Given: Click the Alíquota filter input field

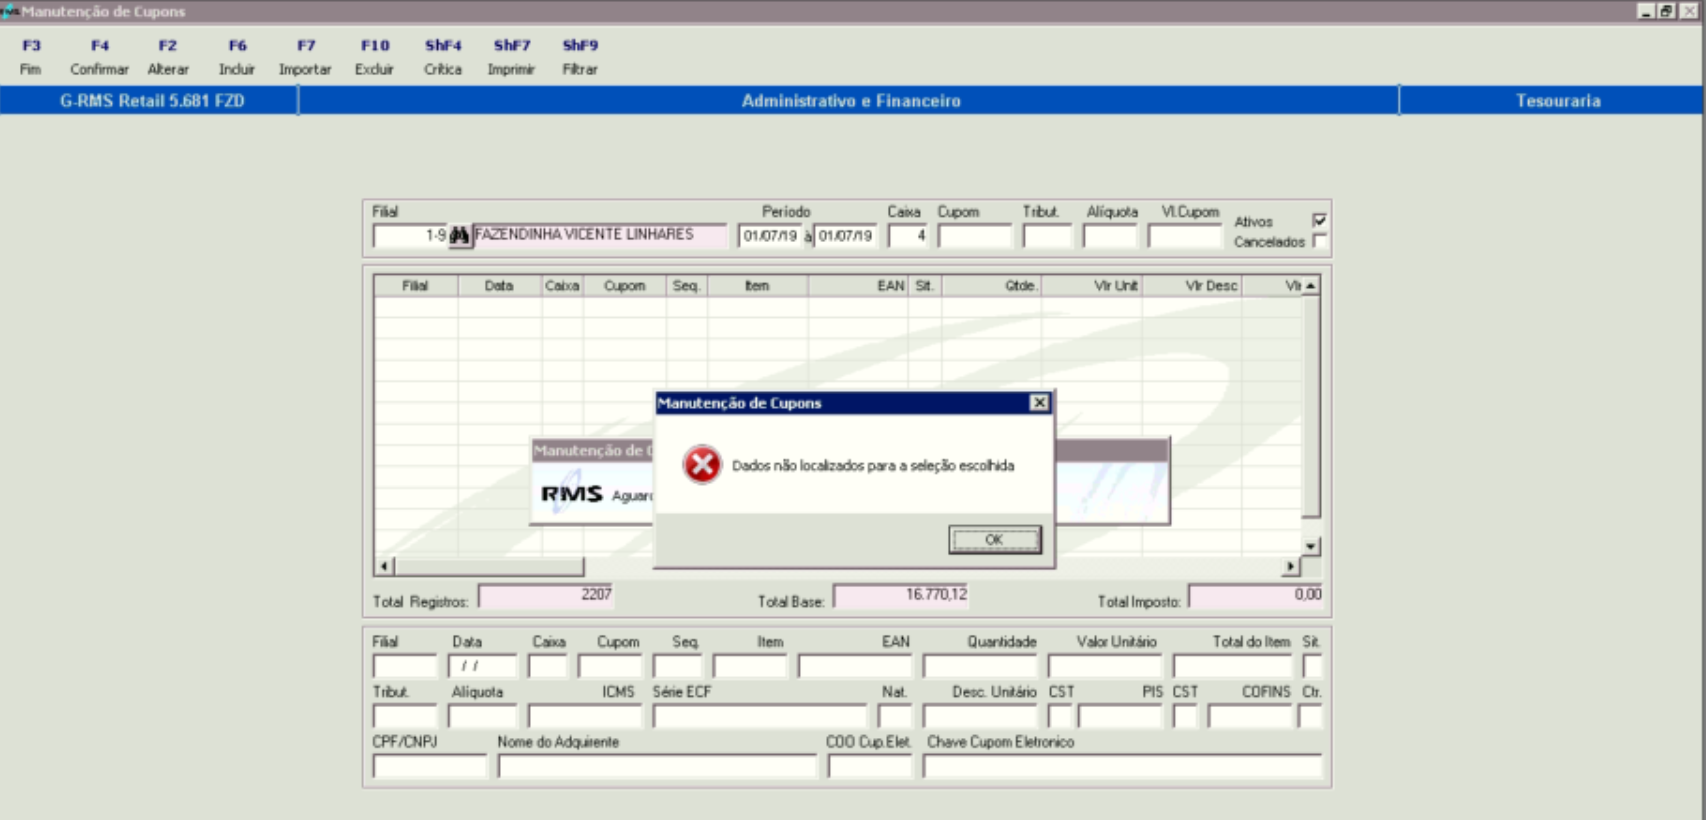Looking at the screenshot, I should 1110,236.
